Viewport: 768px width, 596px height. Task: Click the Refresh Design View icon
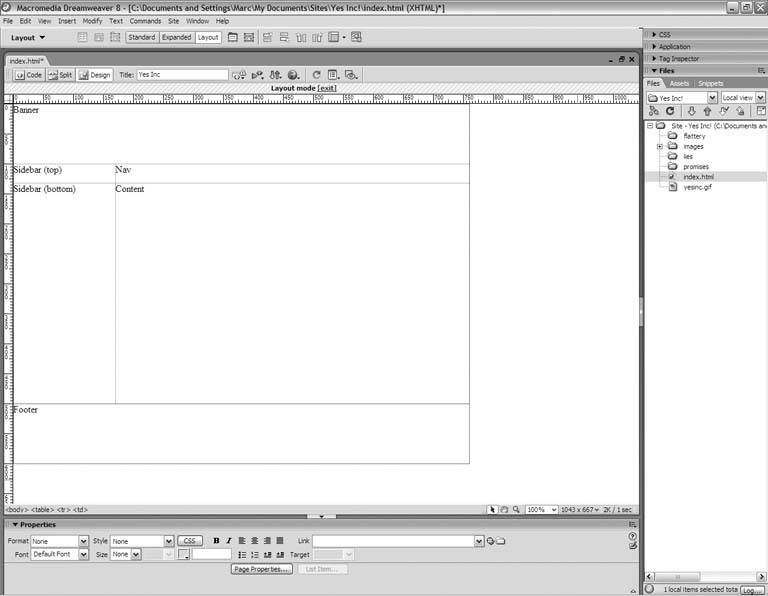pos(316,75)
